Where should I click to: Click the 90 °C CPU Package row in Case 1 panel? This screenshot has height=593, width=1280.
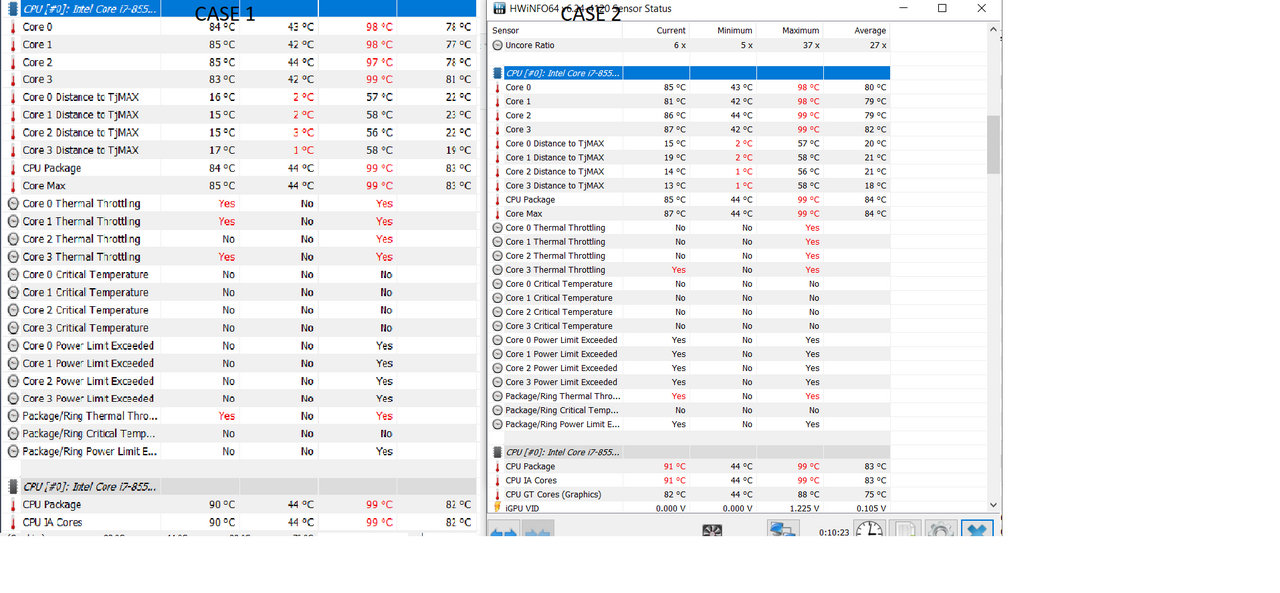point(238,504)
